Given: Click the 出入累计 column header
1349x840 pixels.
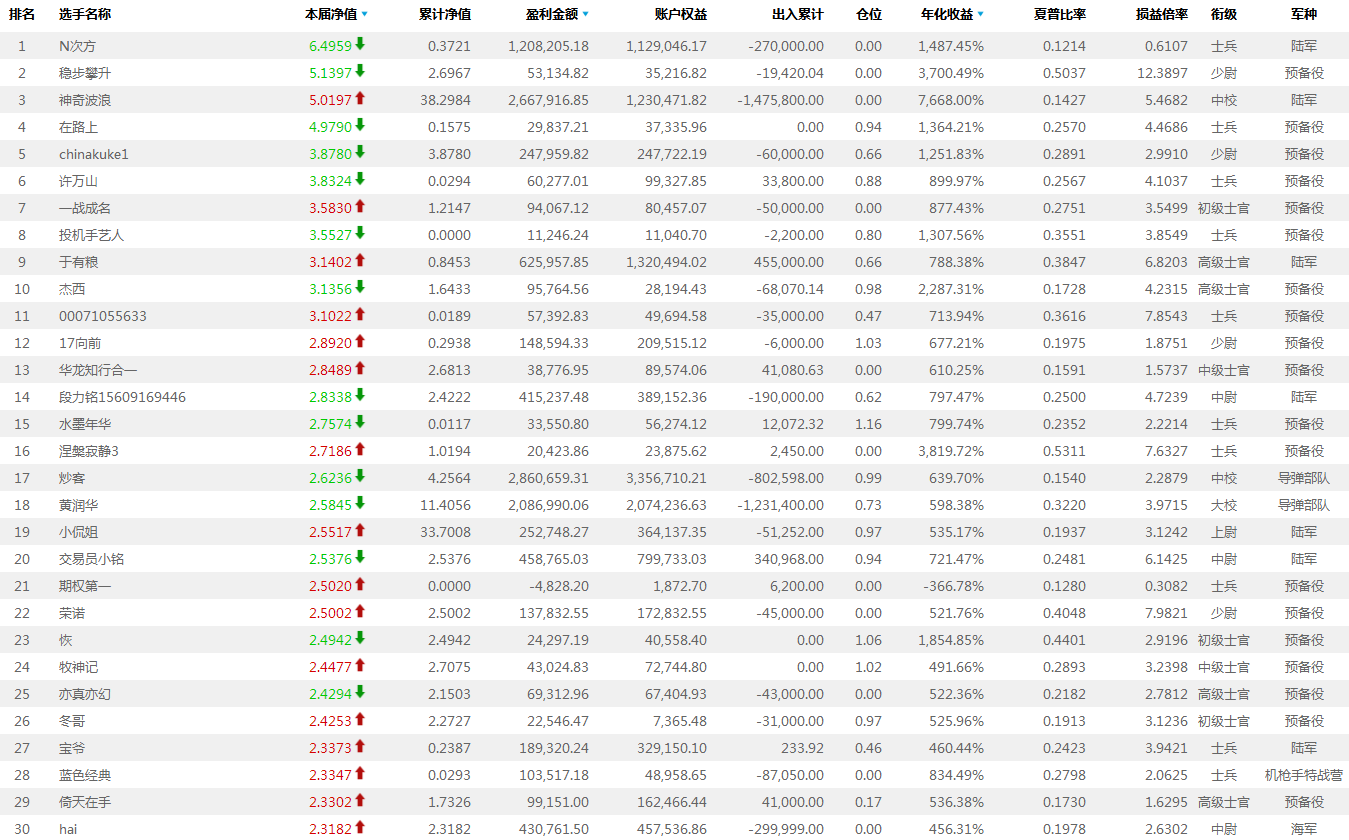Looking at the screenshot, I should 798,15.
